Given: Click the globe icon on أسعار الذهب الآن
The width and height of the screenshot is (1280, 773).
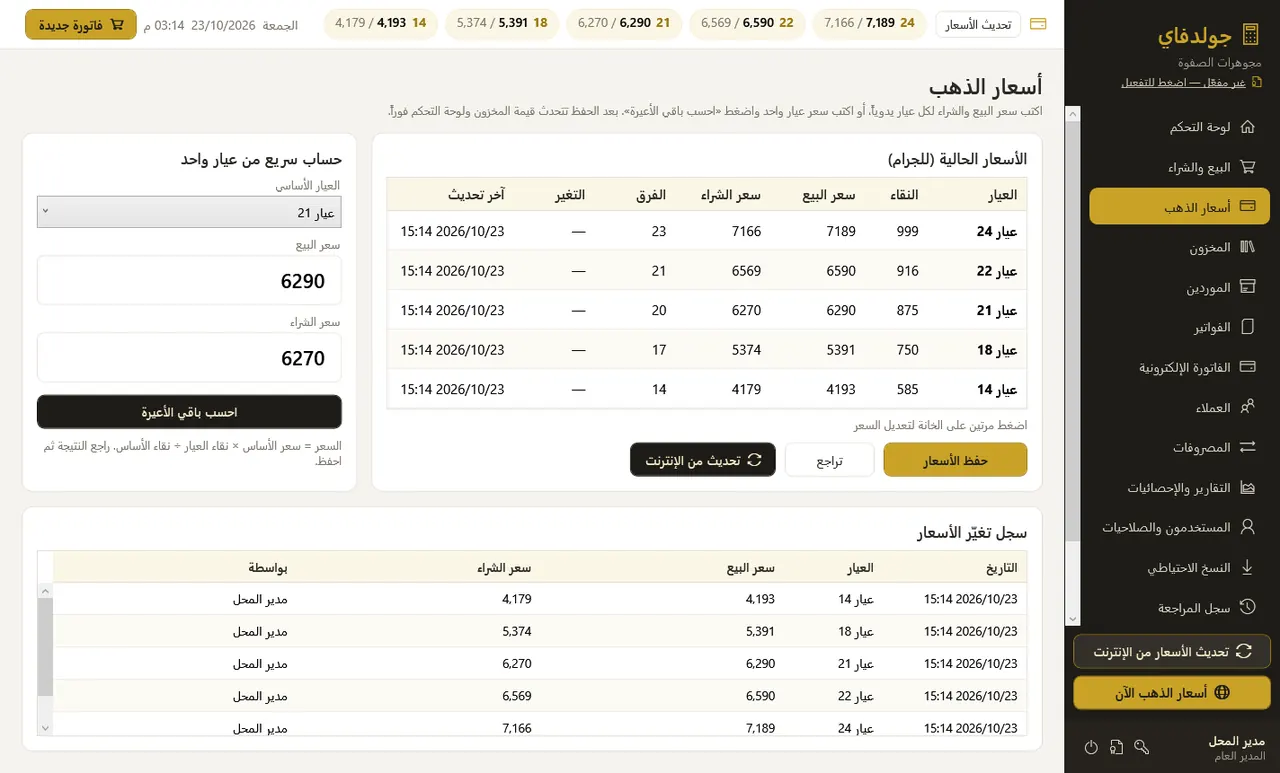Looking at the screenshot, I should [1220, 692].
